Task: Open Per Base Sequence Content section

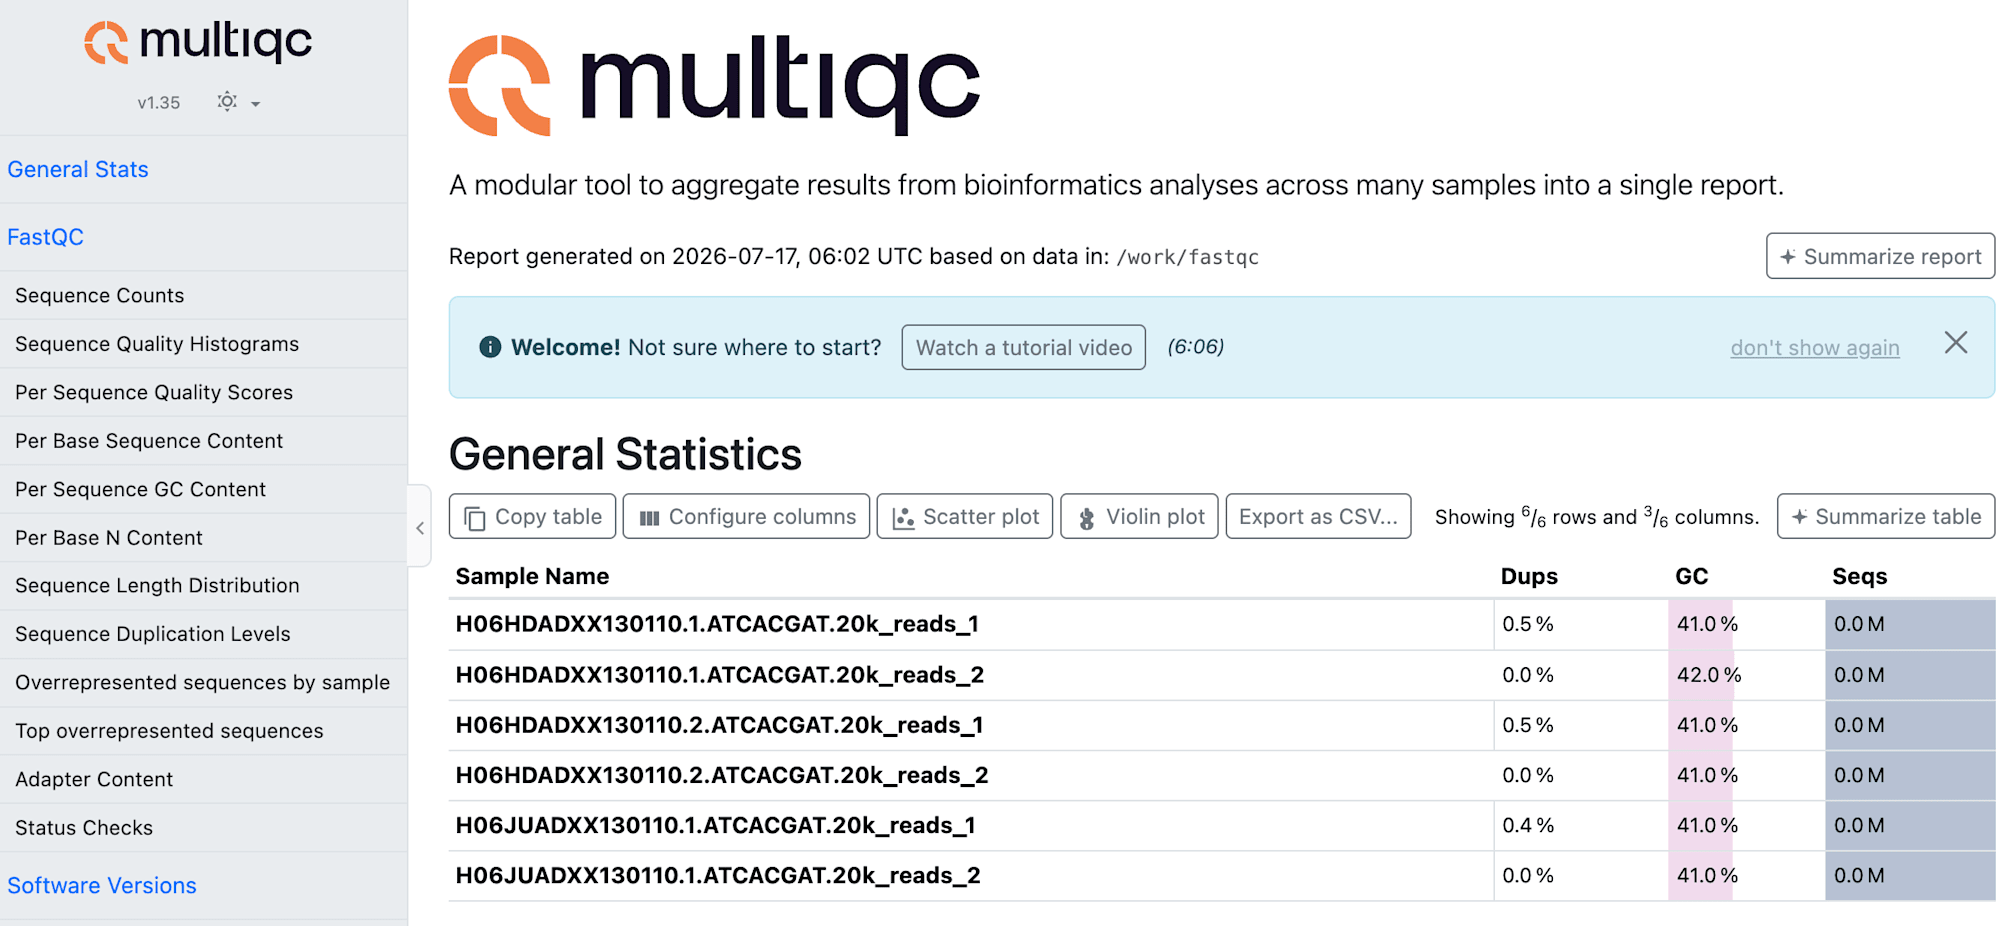Action: point(149,440)
